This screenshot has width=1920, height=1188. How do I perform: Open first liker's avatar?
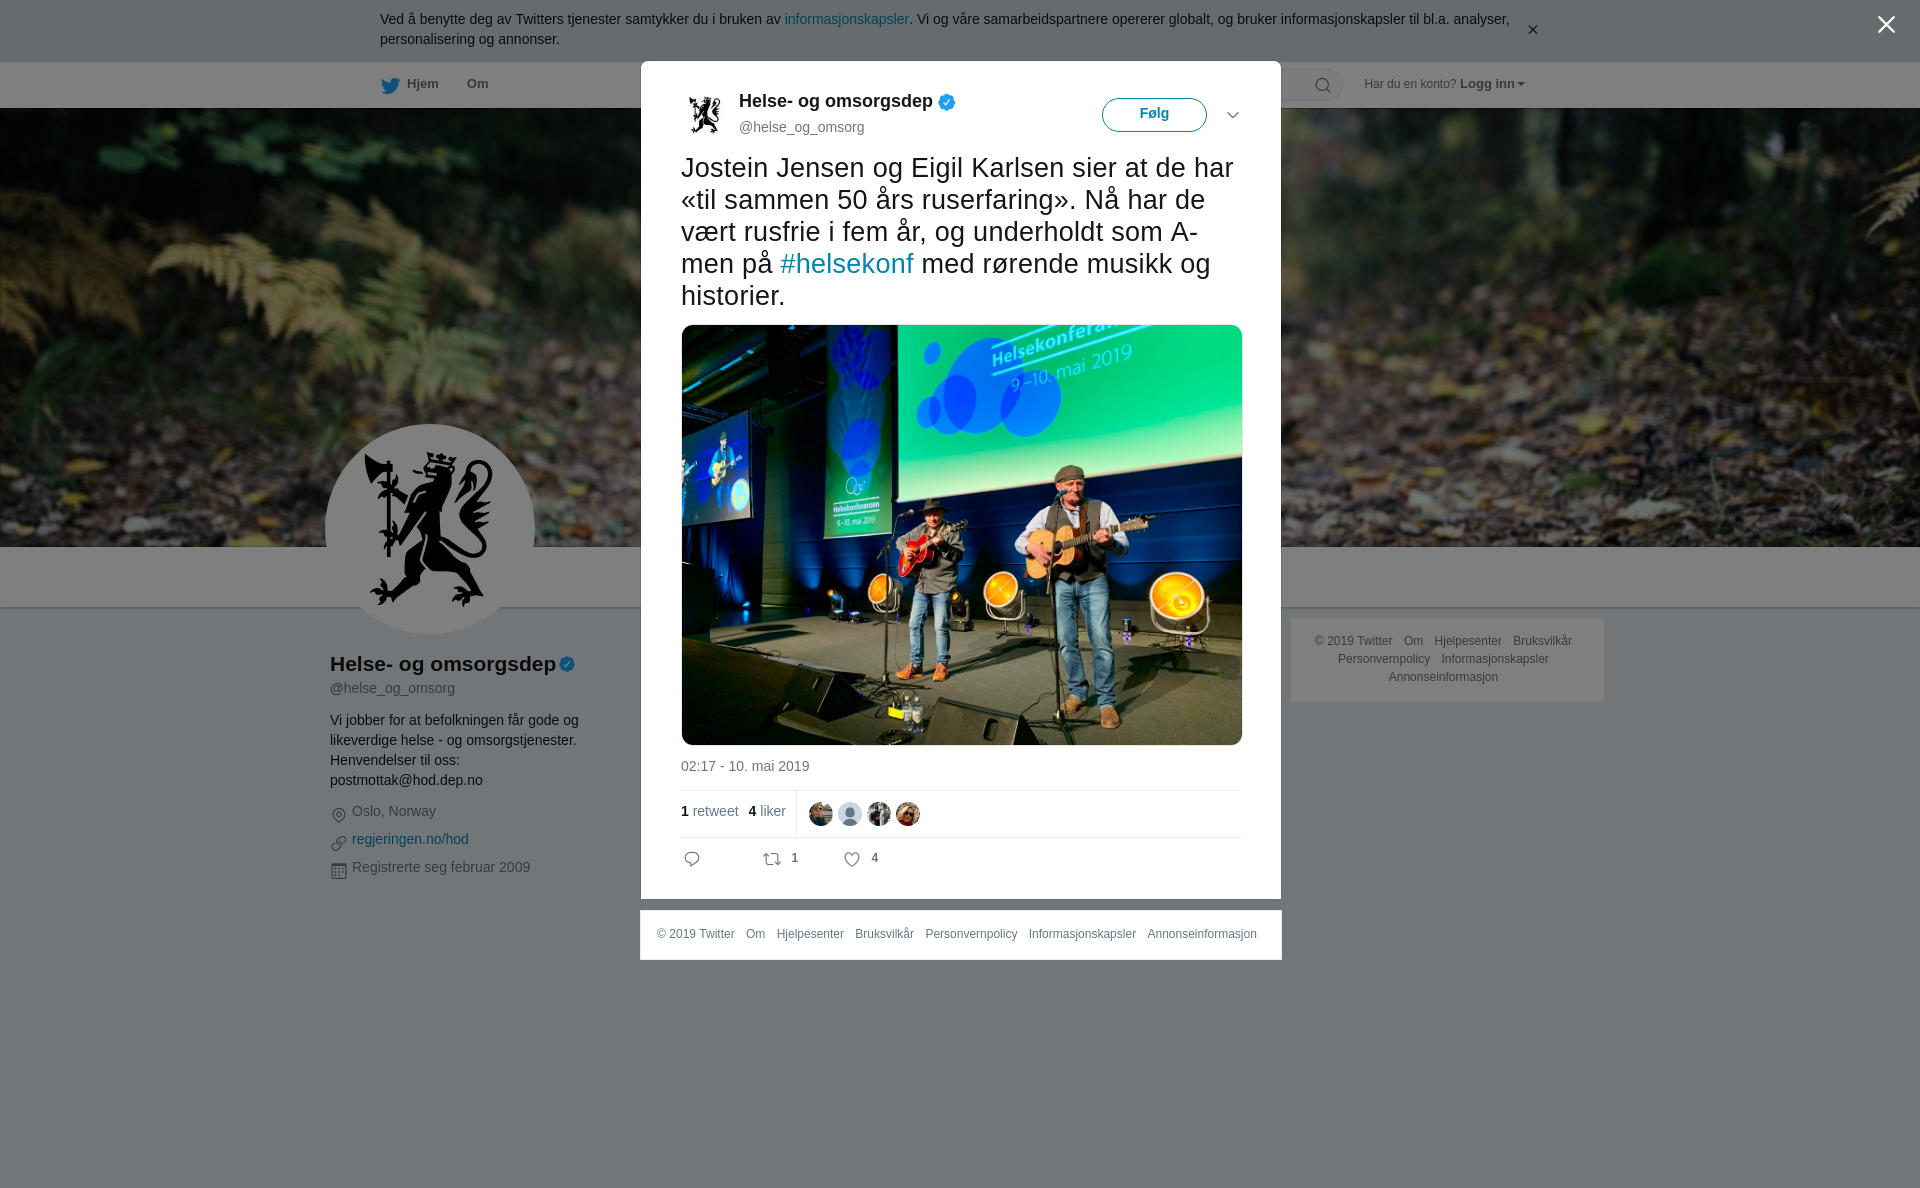821,814
